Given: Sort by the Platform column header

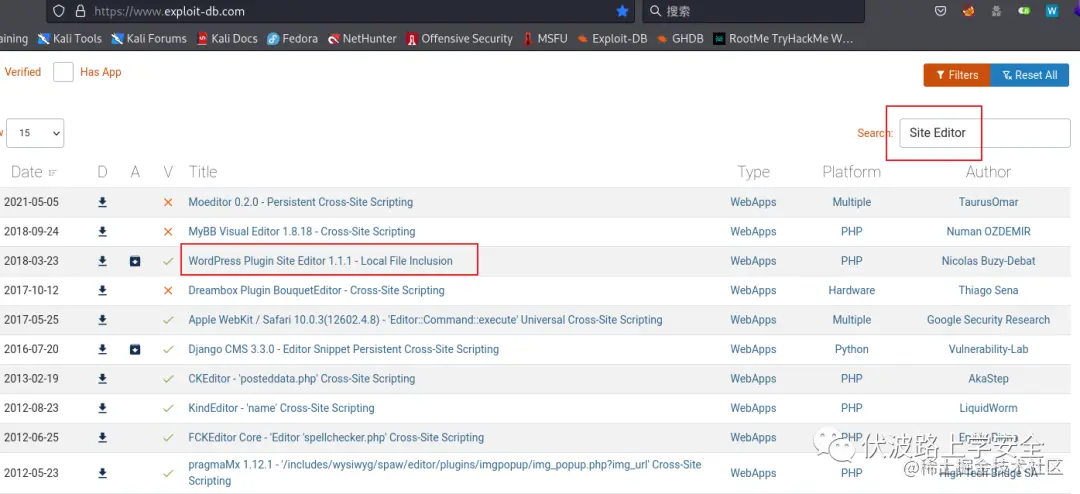Looking at the screenshot, I should (851, 172).
